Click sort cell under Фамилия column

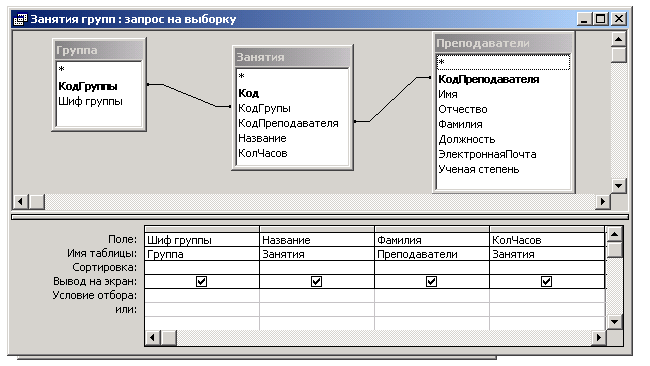tap(432, 268)
